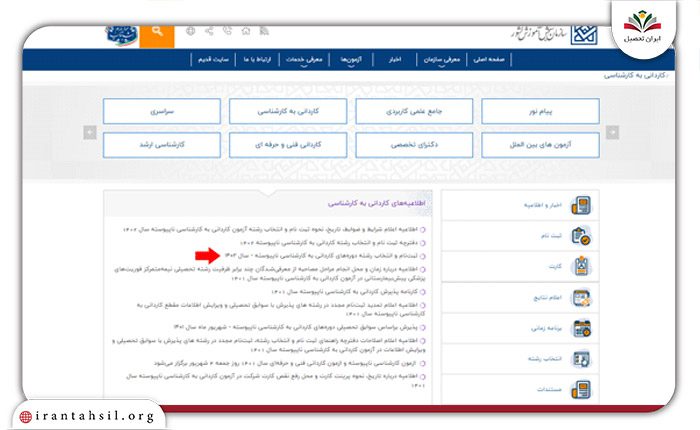The height and width of the screenshot is (430, 700).
Task: Open the ثبت نام sidebar link
Action: [x=551, y=236]
